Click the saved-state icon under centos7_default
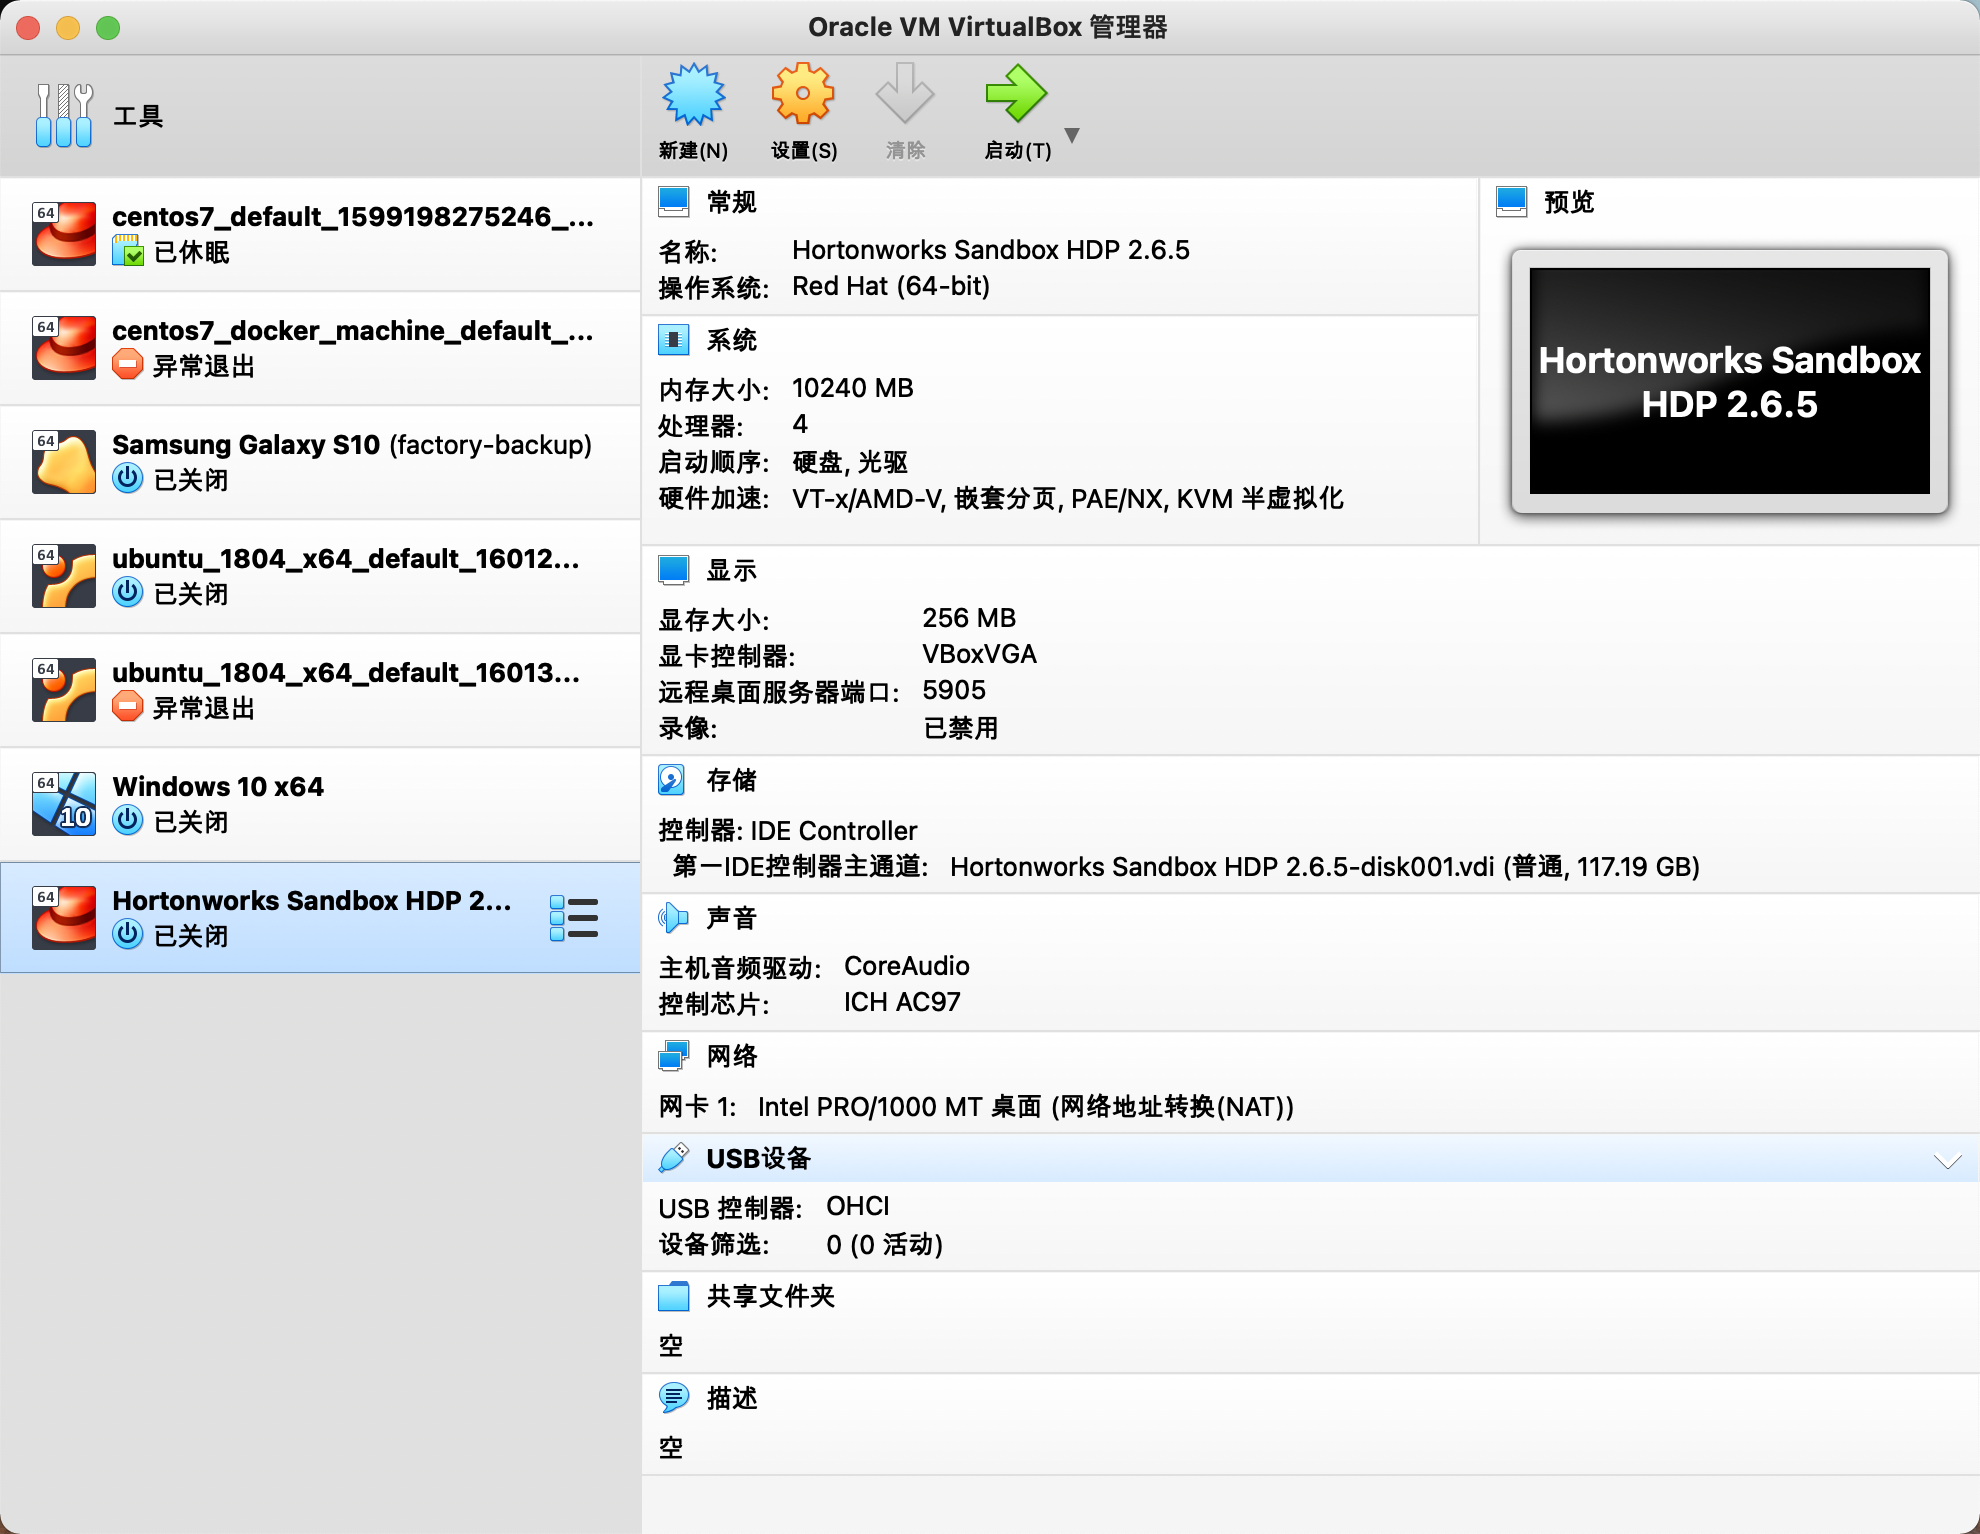 click(x=128, y=251)
